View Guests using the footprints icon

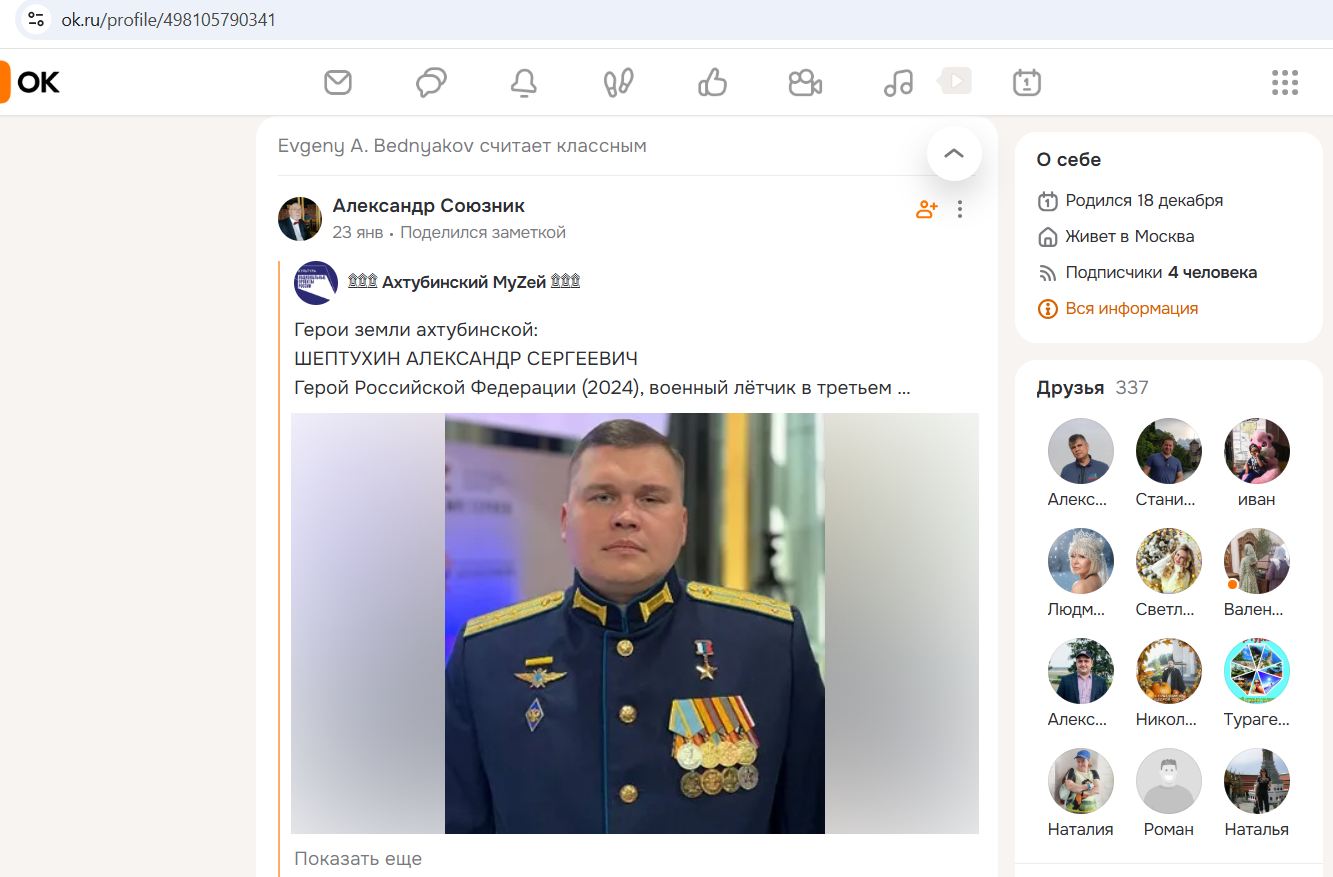617,82
